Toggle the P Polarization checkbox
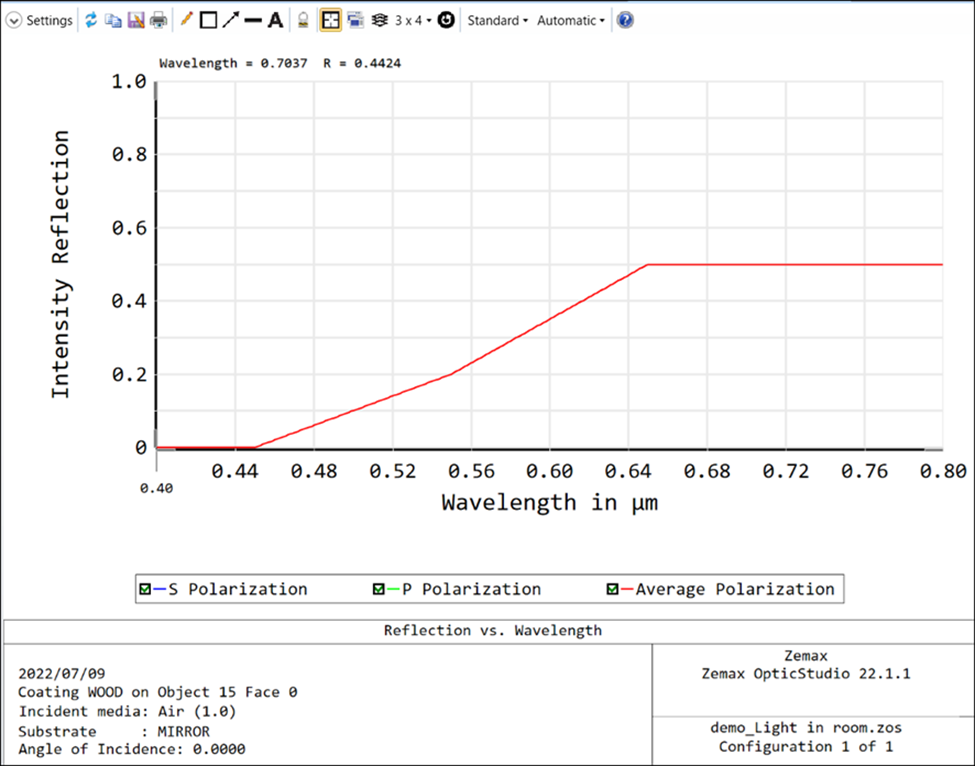Image resolution: width=975 pixels, height=766 pixels. 378,589
